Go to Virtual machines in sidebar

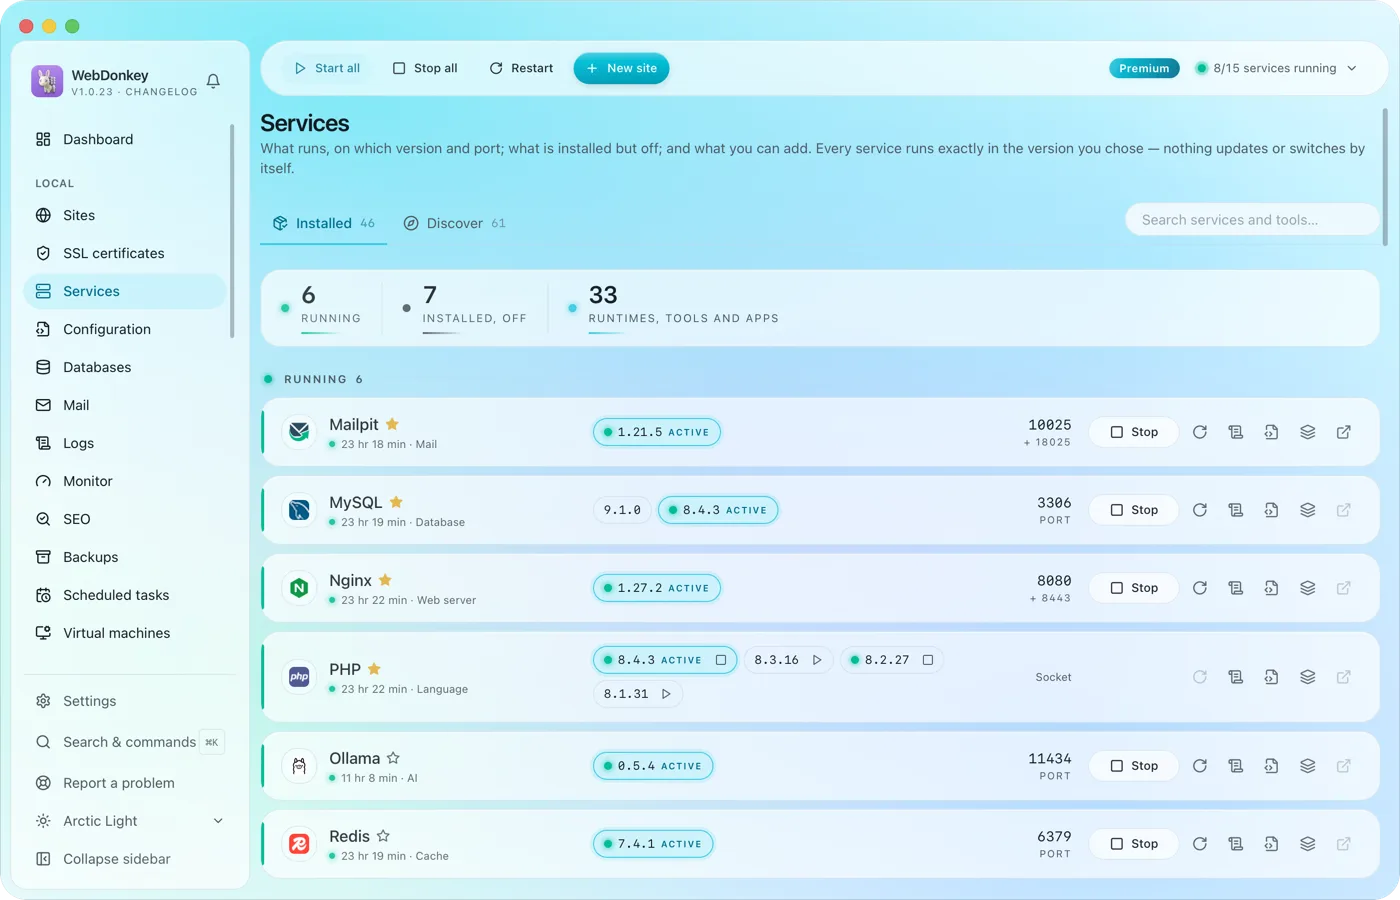[125, 633]
